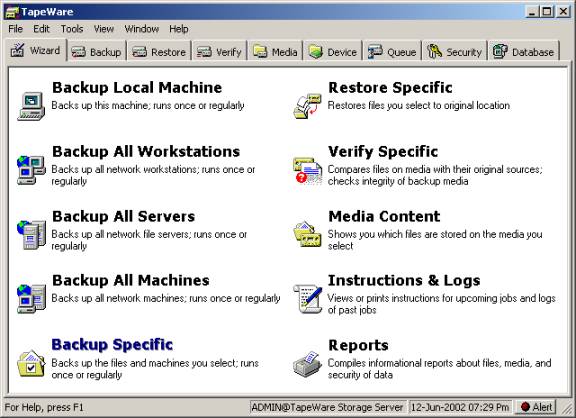Screen dimensions: 576x418
Task: Click the Instructions & Logs scroll icon
Action: 307,299
